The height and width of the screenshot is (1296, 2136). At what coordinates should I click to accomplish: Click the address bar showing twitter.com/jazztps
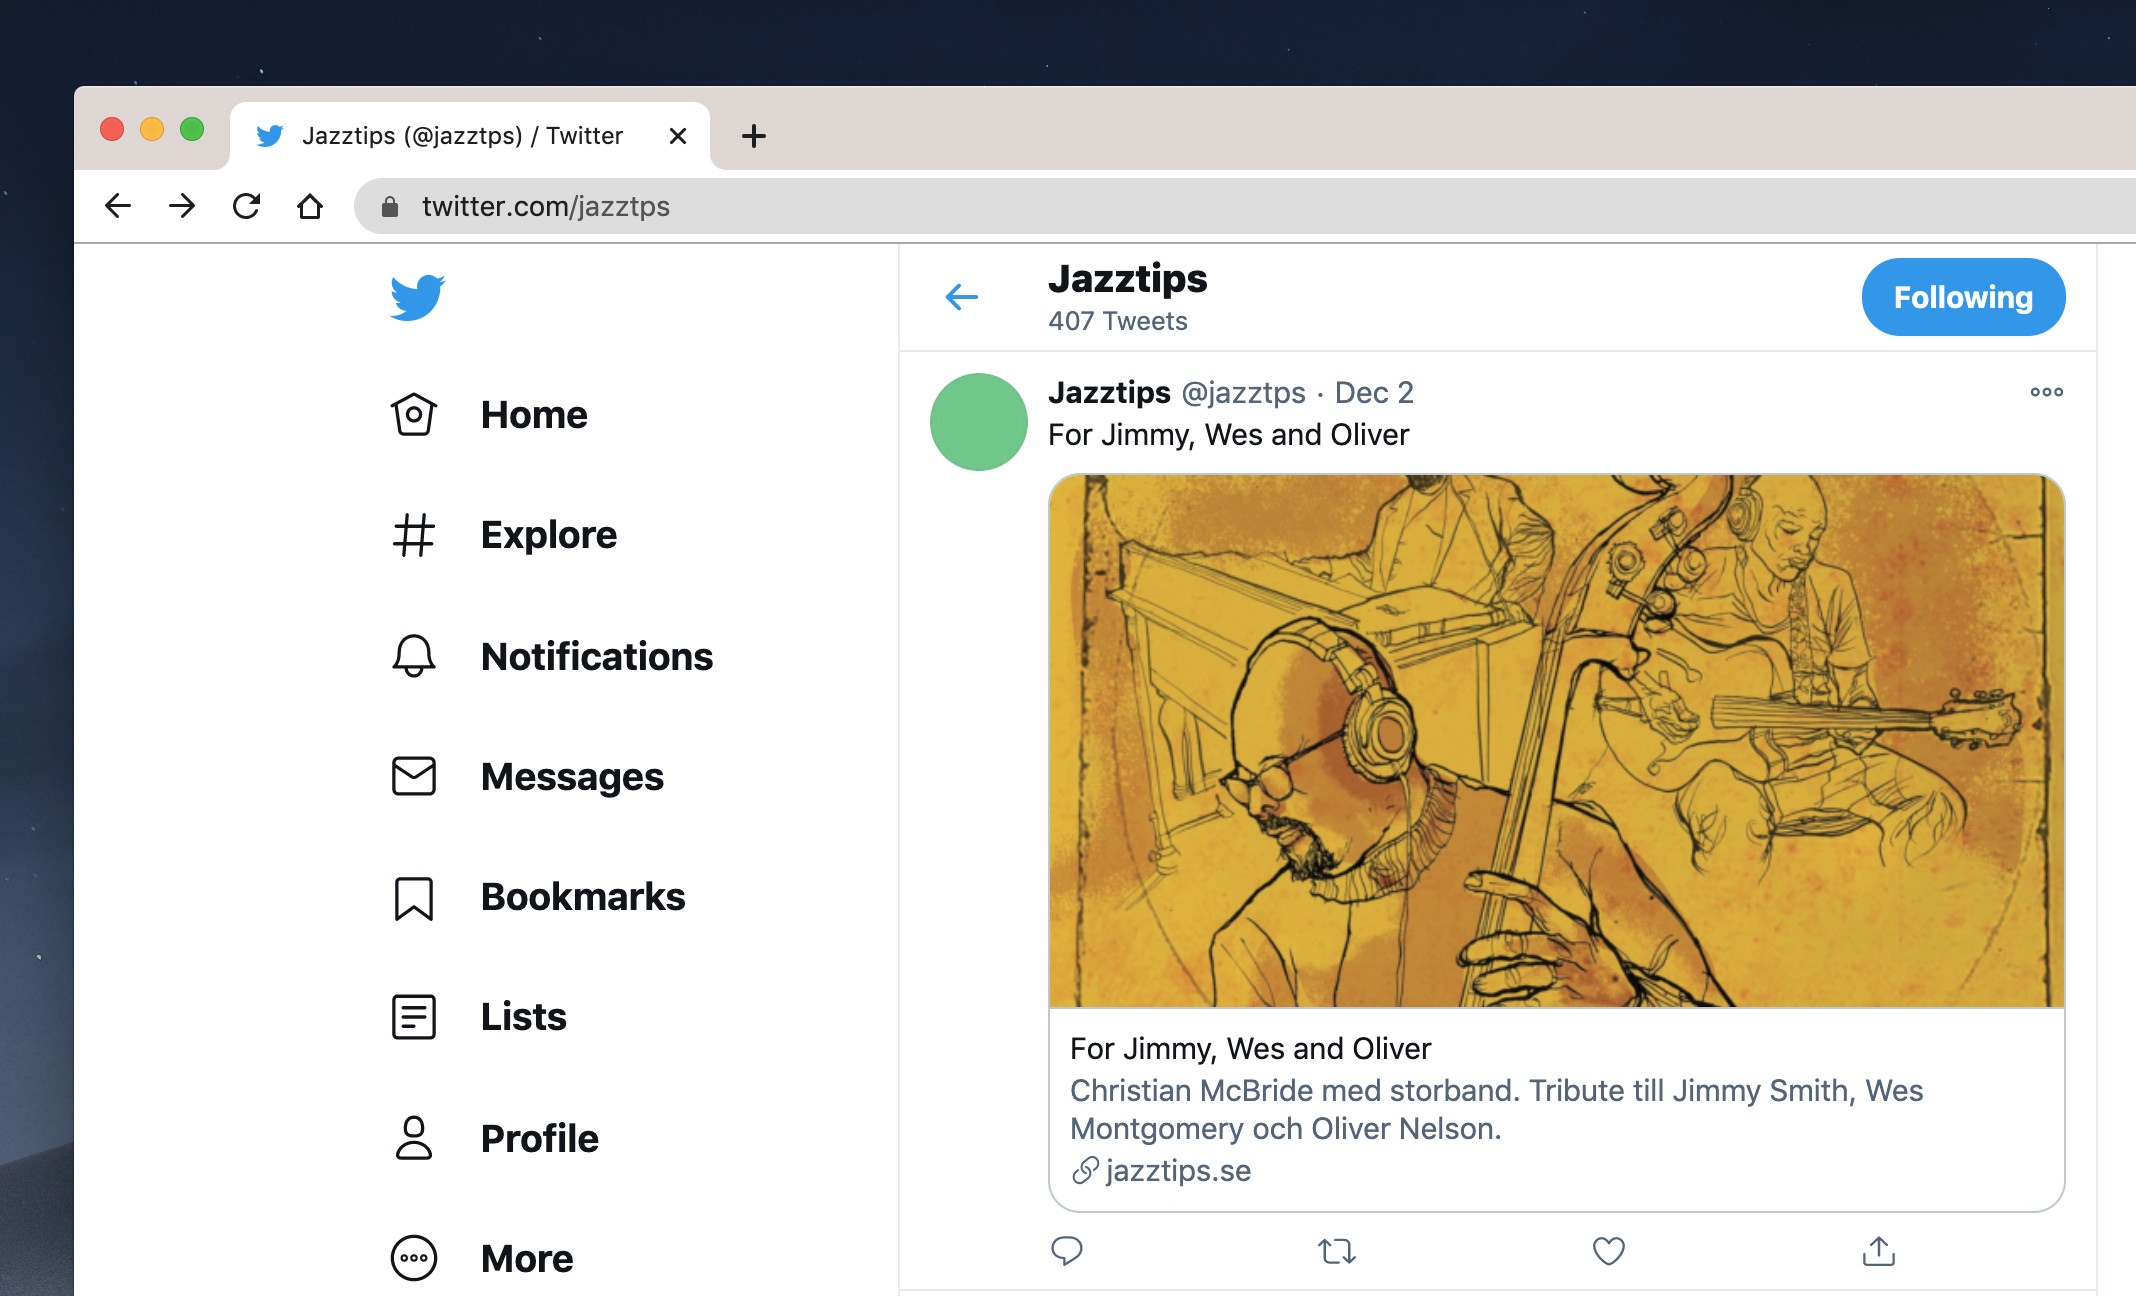[1245, 206]
